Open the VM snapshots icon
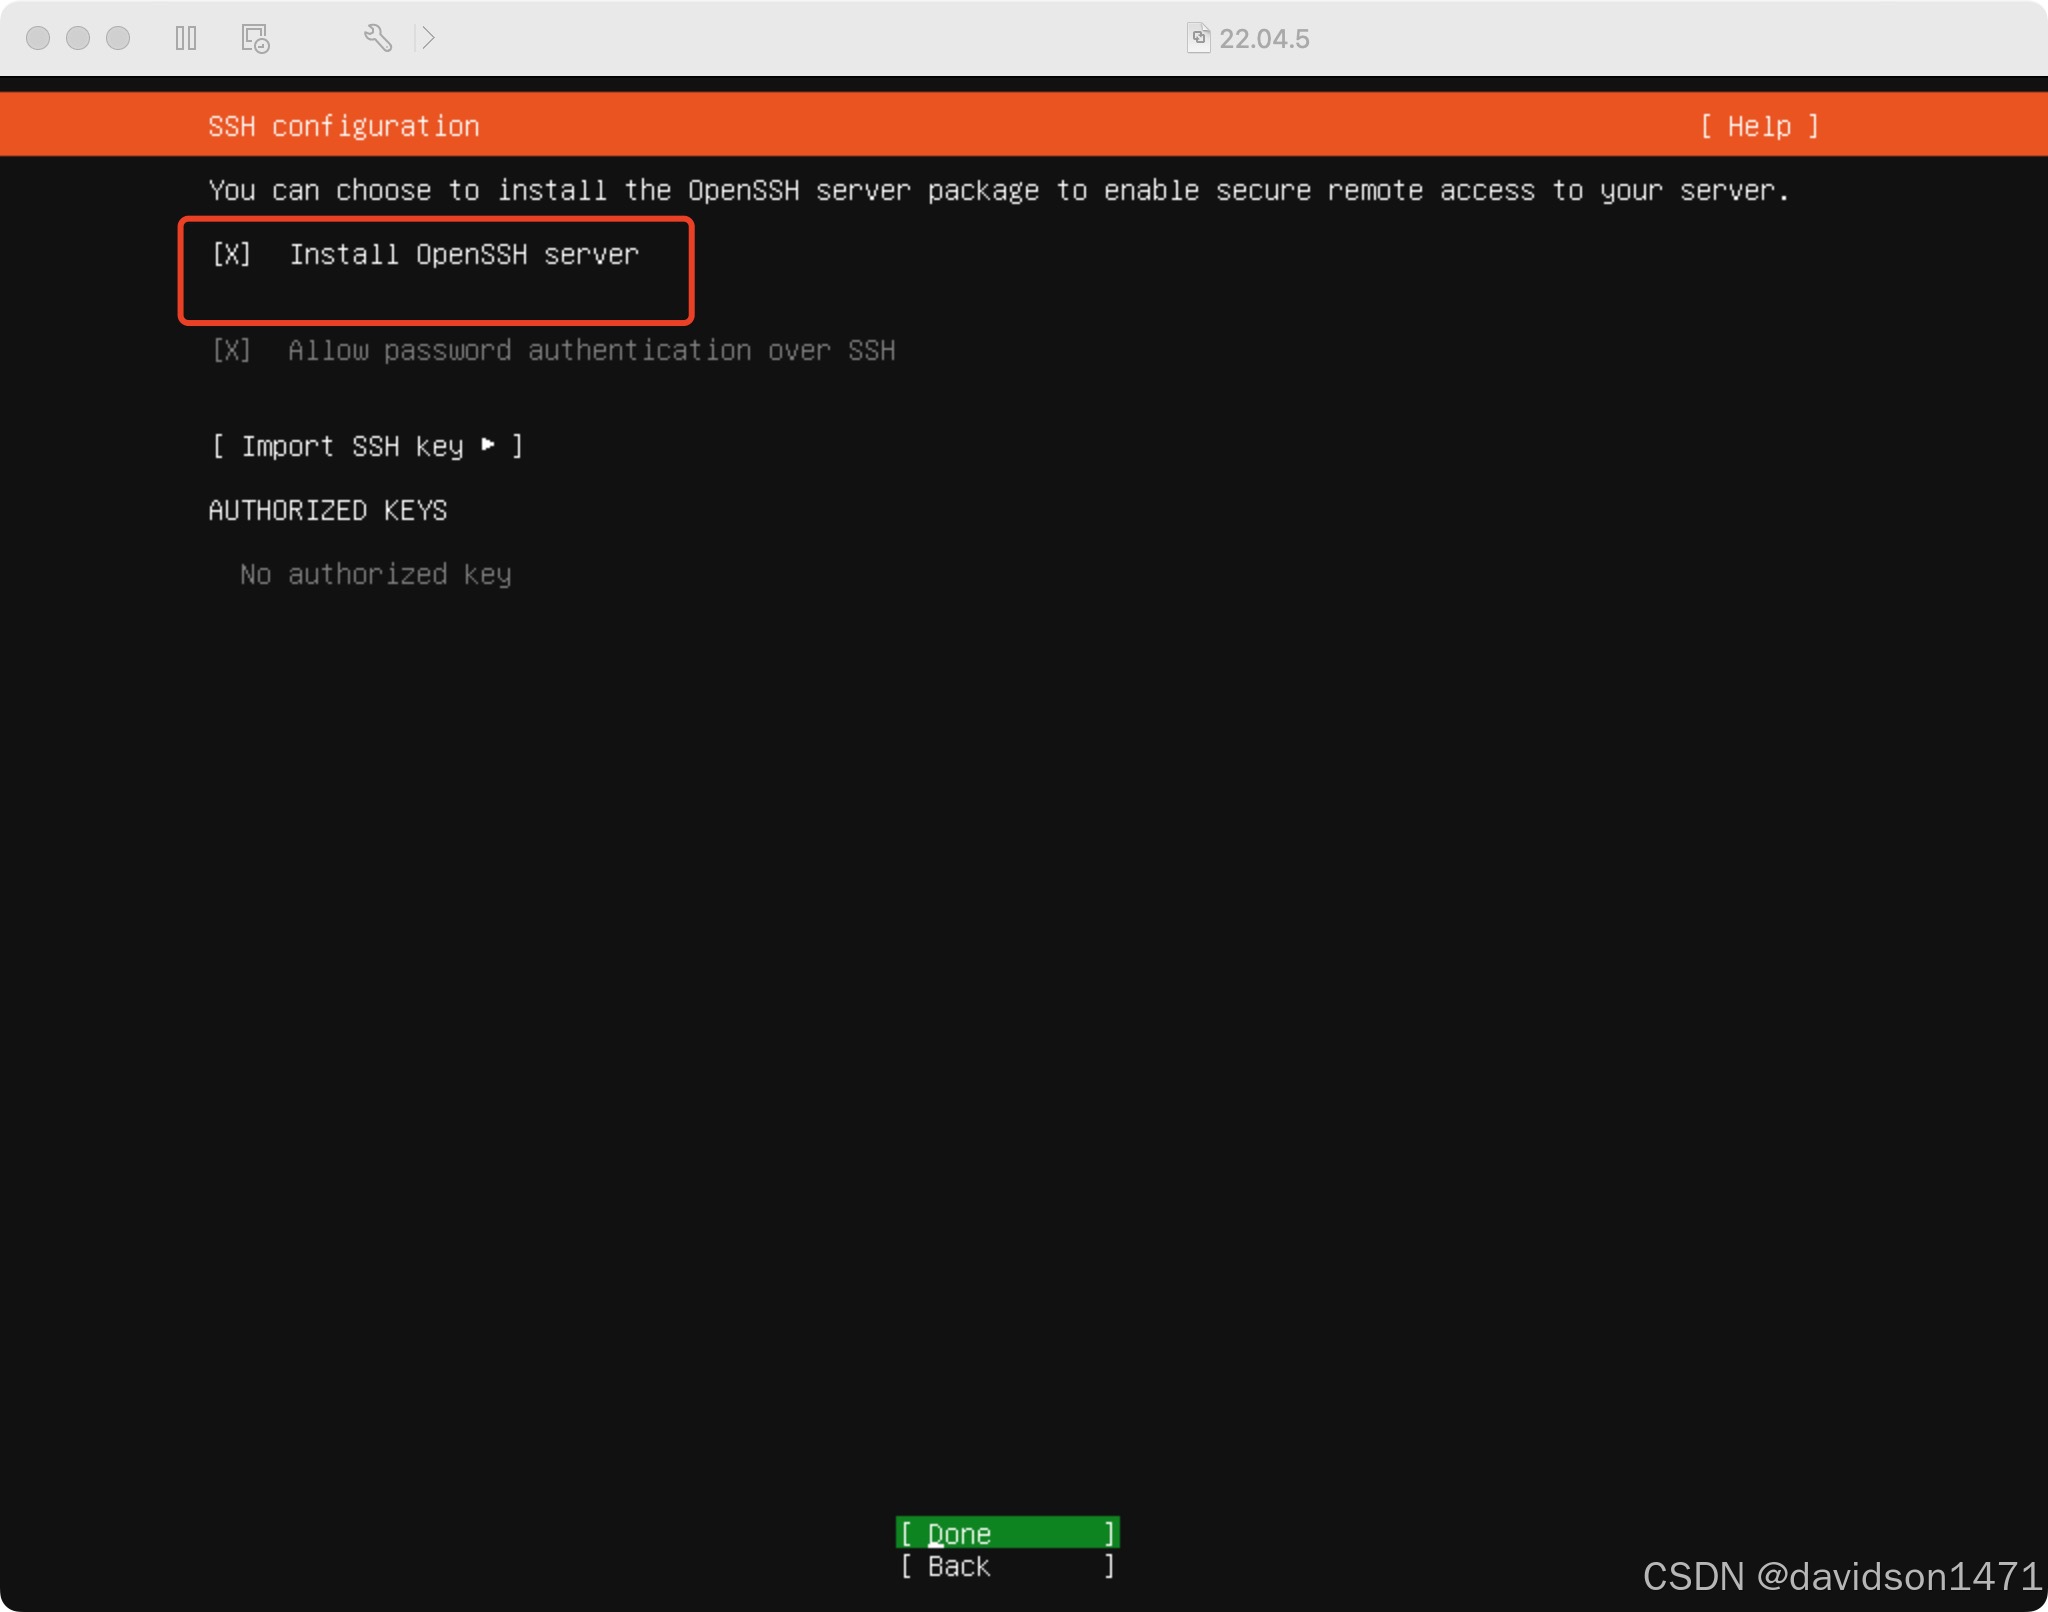This screenshot has height=1612, width=2048. (x=255, y=38)
